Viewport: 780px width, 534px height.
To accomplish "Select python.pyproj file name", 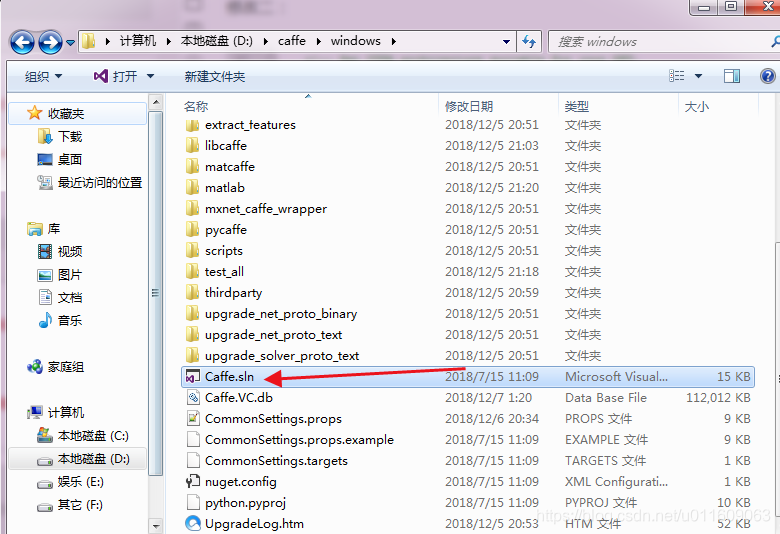I will [245, 503].
